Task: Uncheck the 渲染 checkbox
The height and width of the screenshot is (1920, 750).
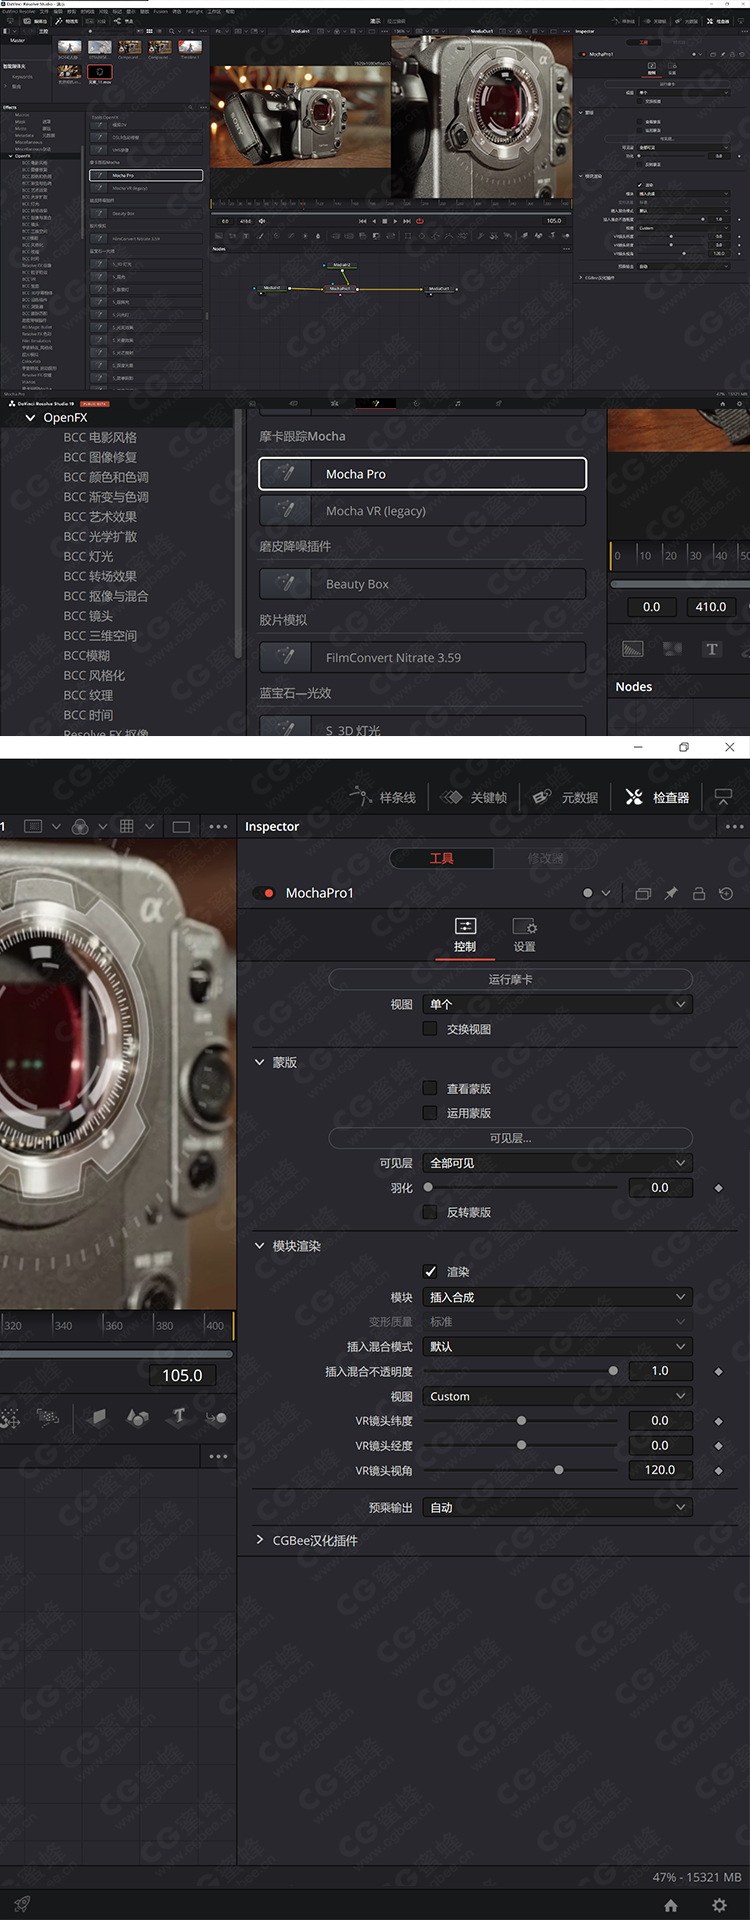Action: click(430, 1271)
